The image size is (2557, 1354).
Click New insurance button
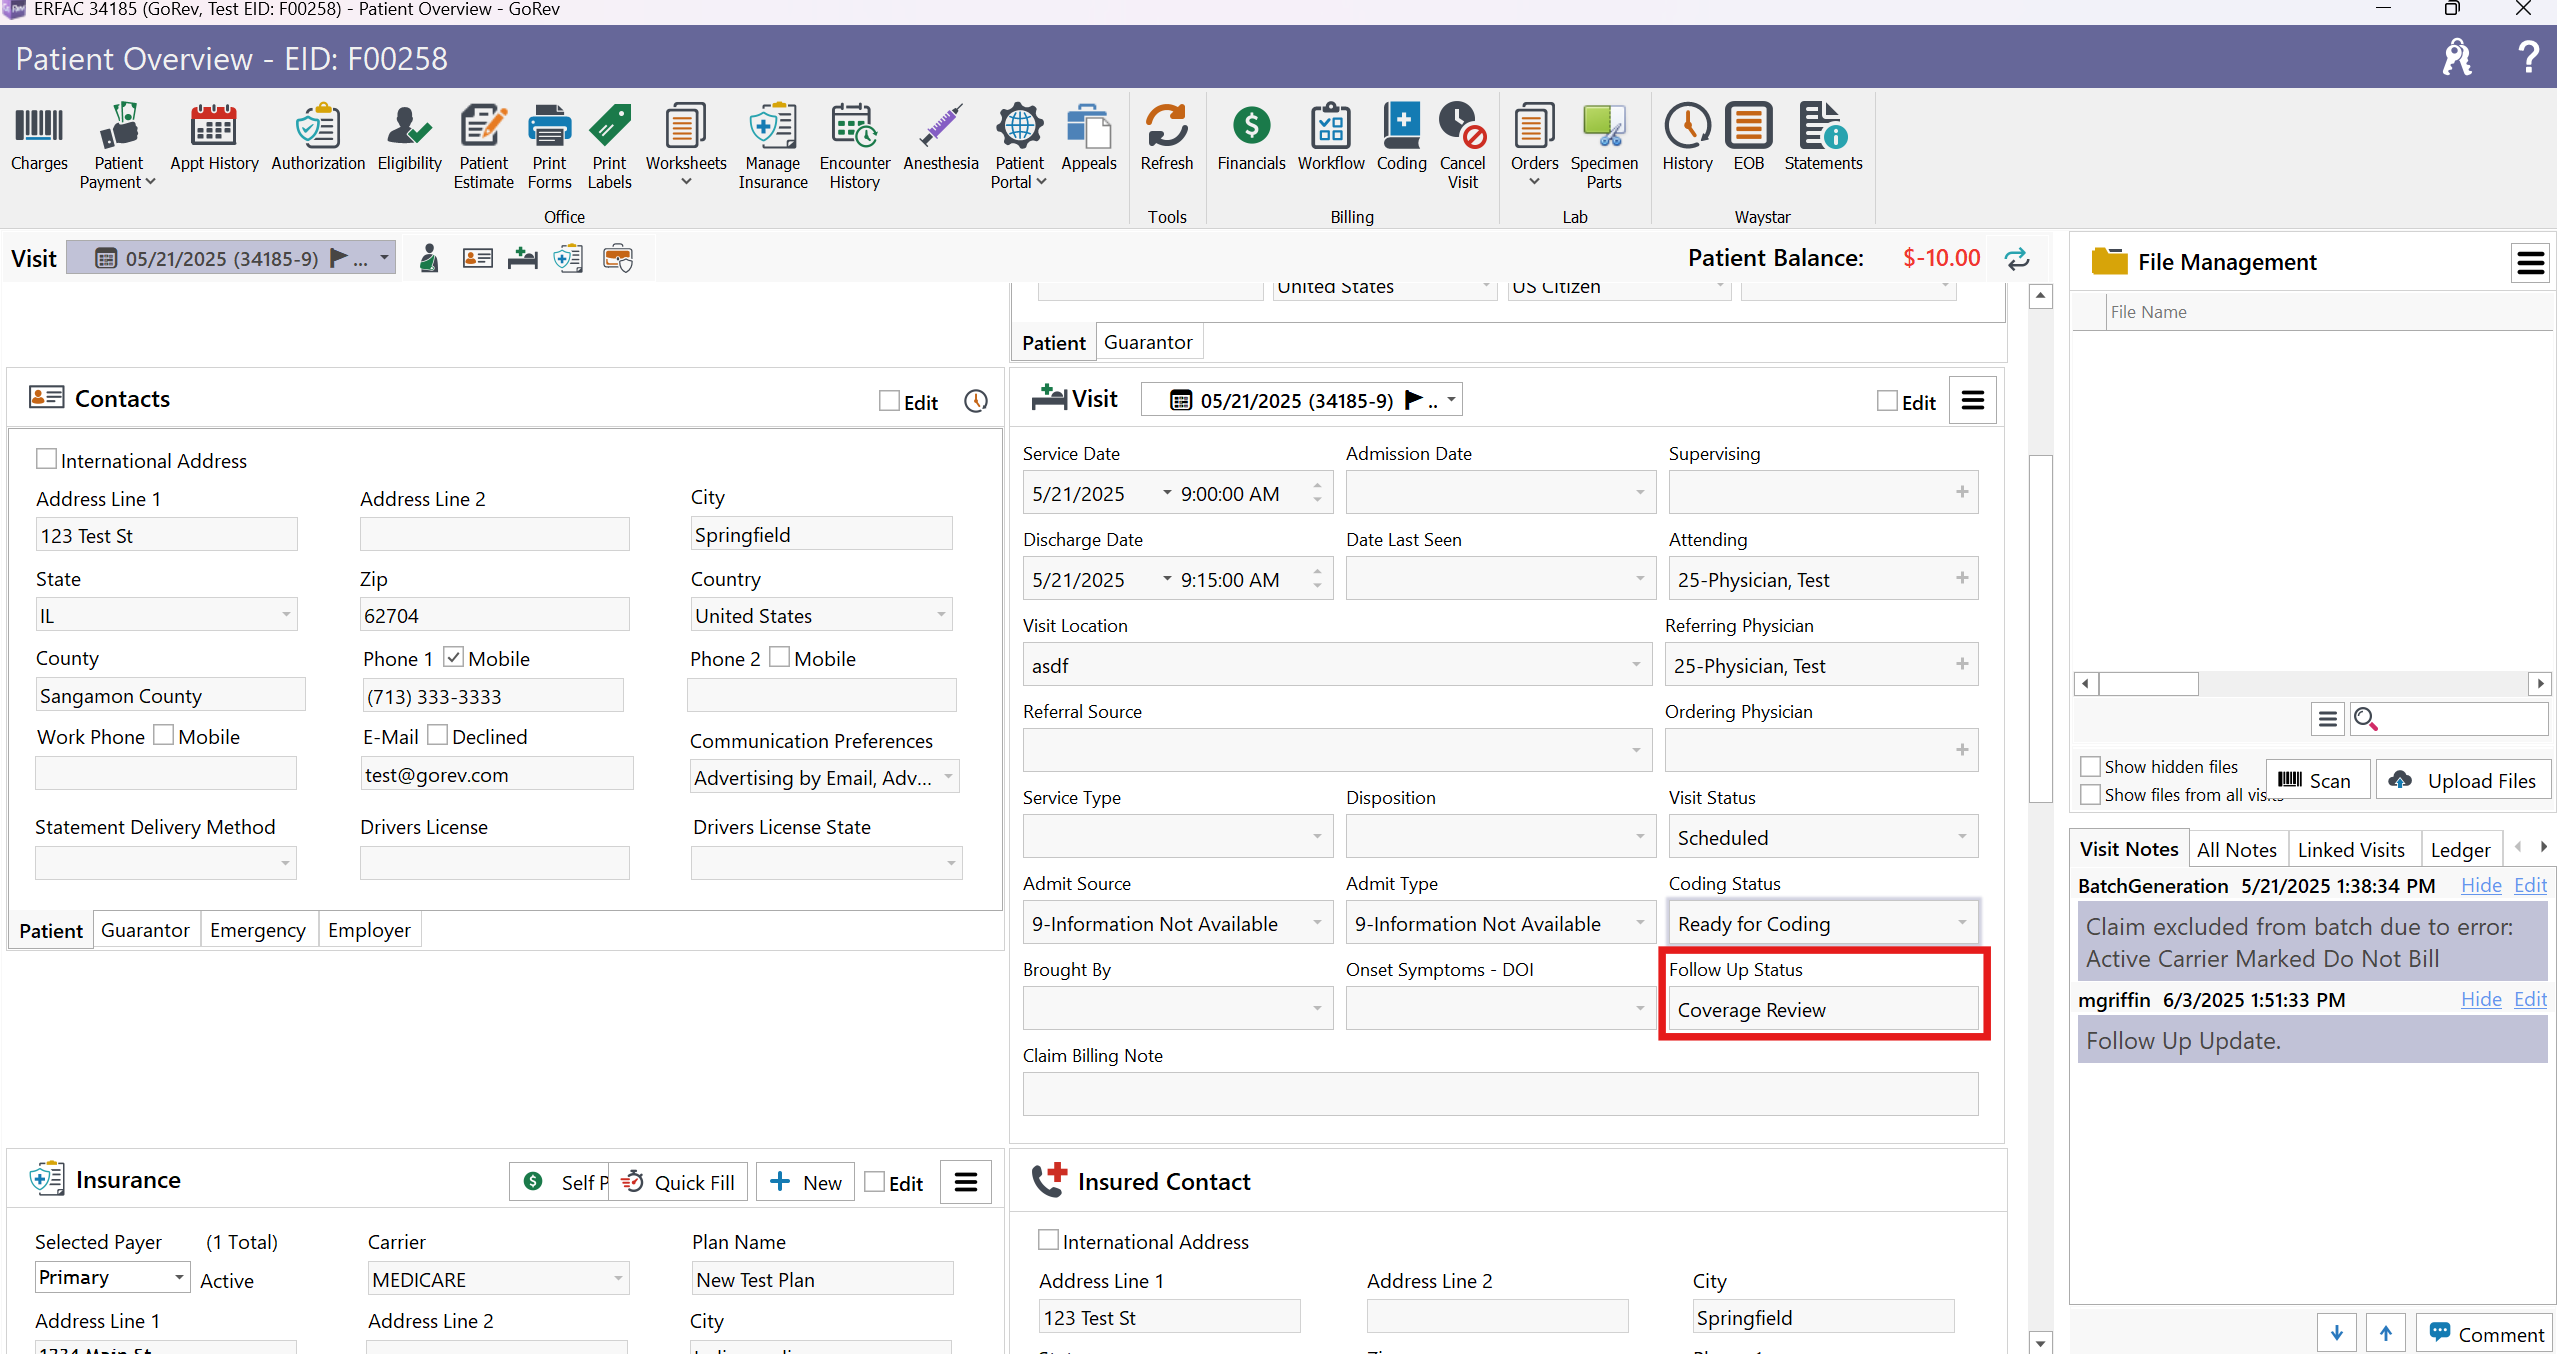click(805, 1182)
